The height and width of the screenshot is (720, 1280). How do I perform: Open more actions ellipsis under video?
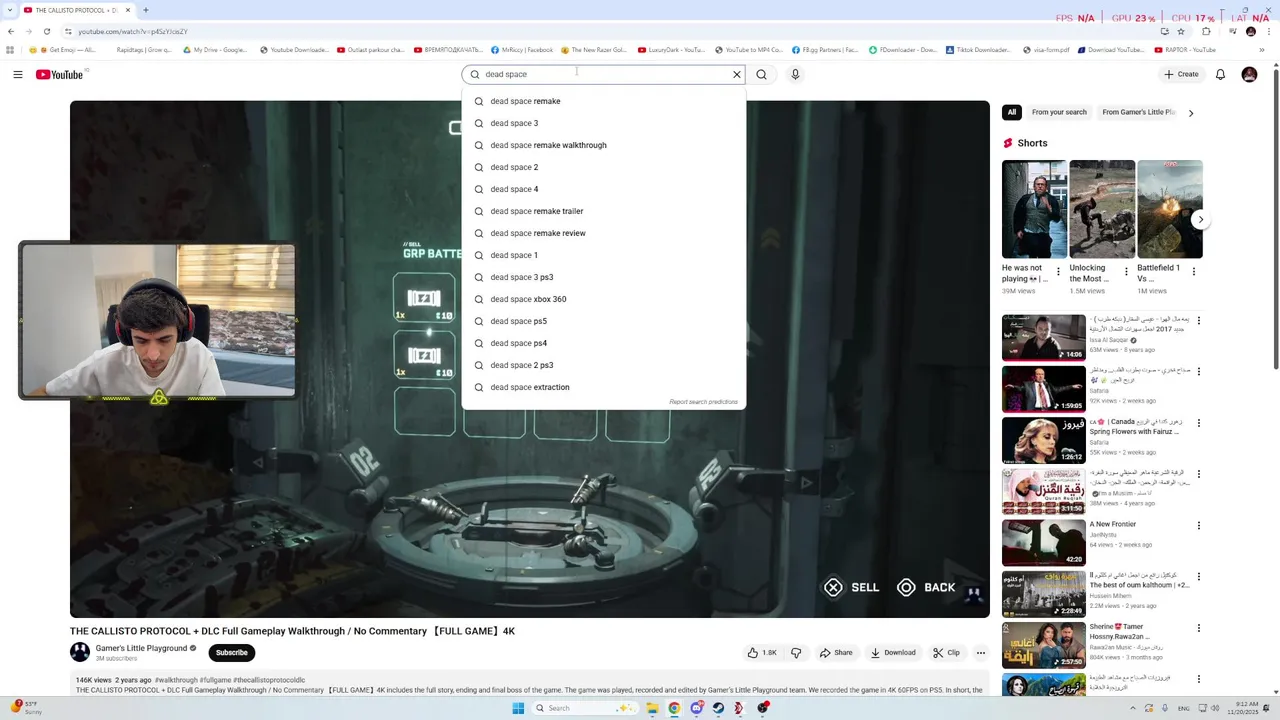click(980, 652)
